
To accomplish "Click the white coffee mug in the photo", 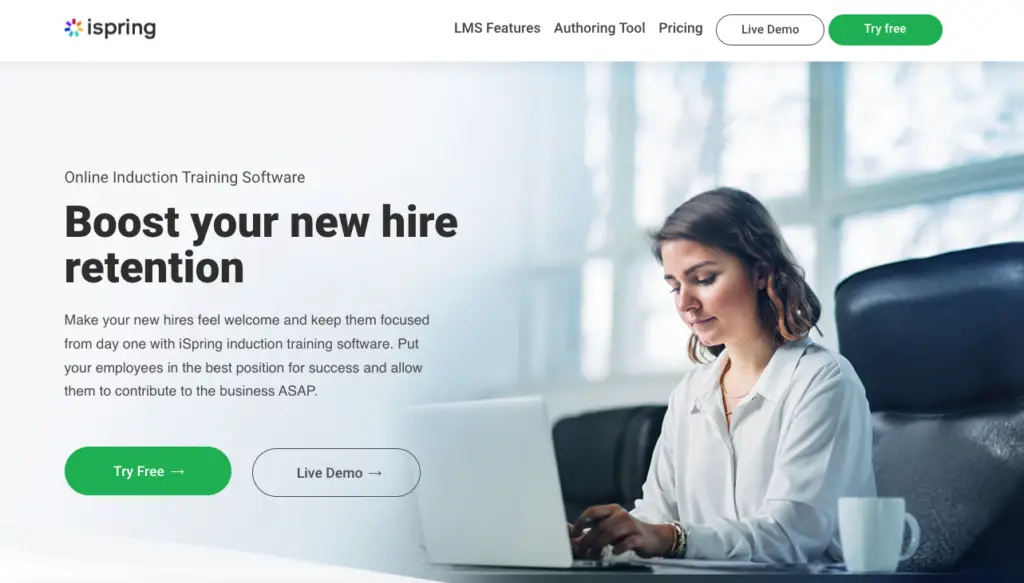I will point(877,533).
